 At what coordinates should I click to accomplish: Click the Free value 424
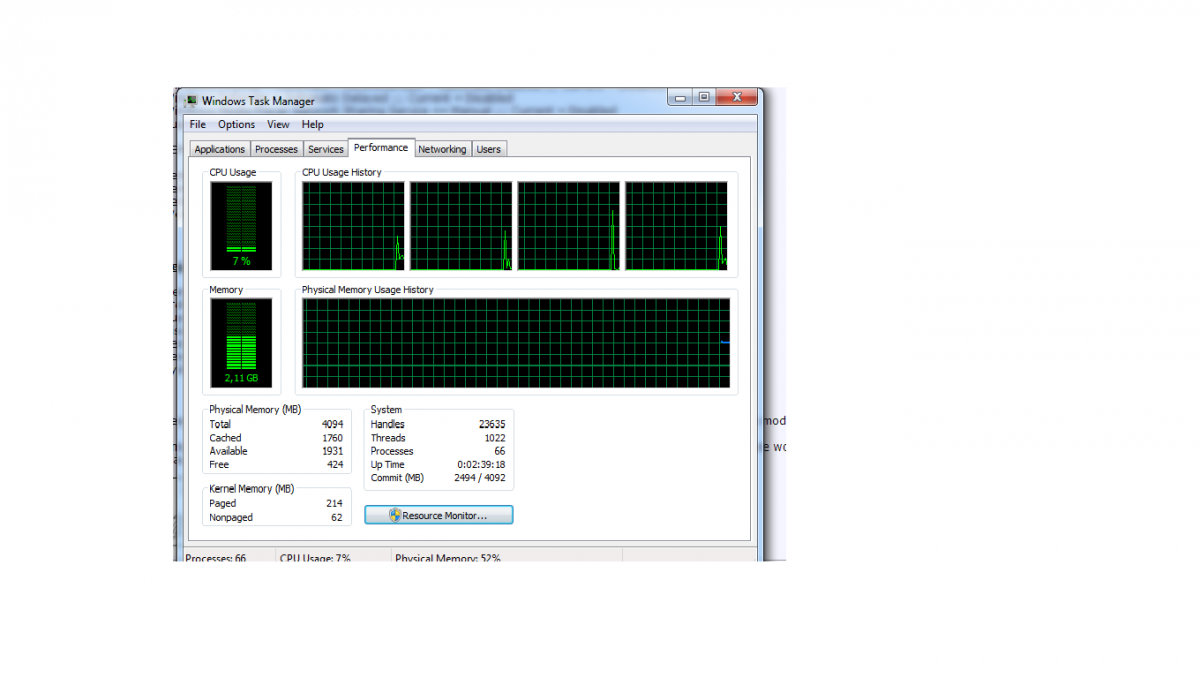[x=335, y=464]
